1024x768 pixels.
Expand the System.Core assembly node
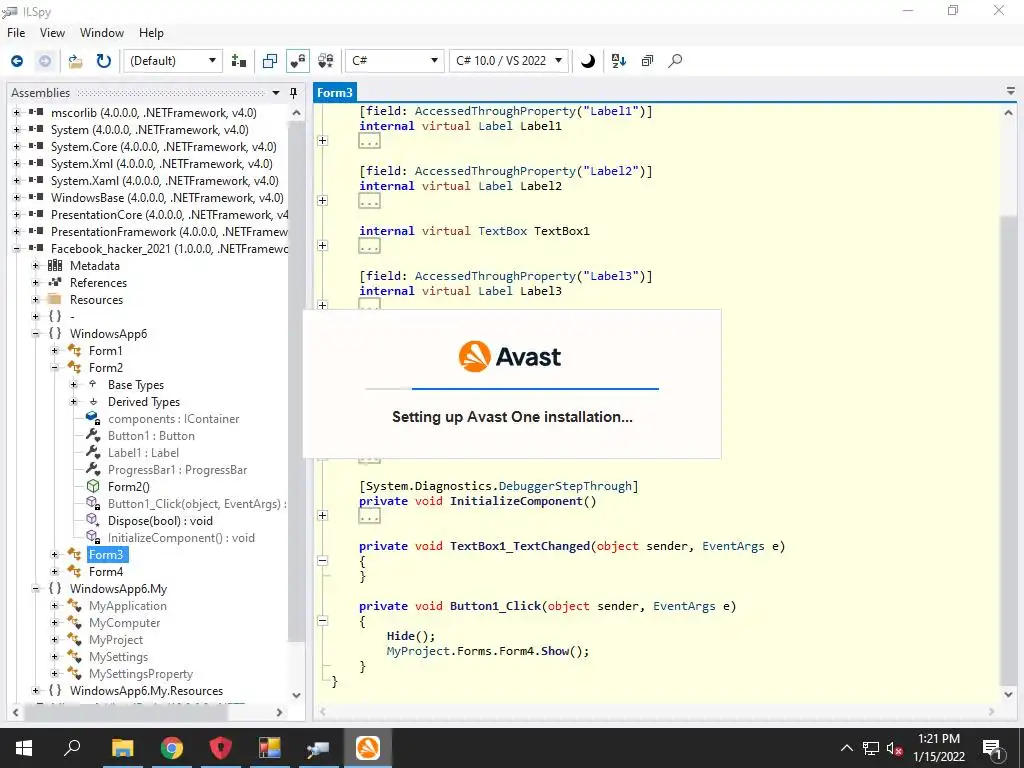pos(16,146)
